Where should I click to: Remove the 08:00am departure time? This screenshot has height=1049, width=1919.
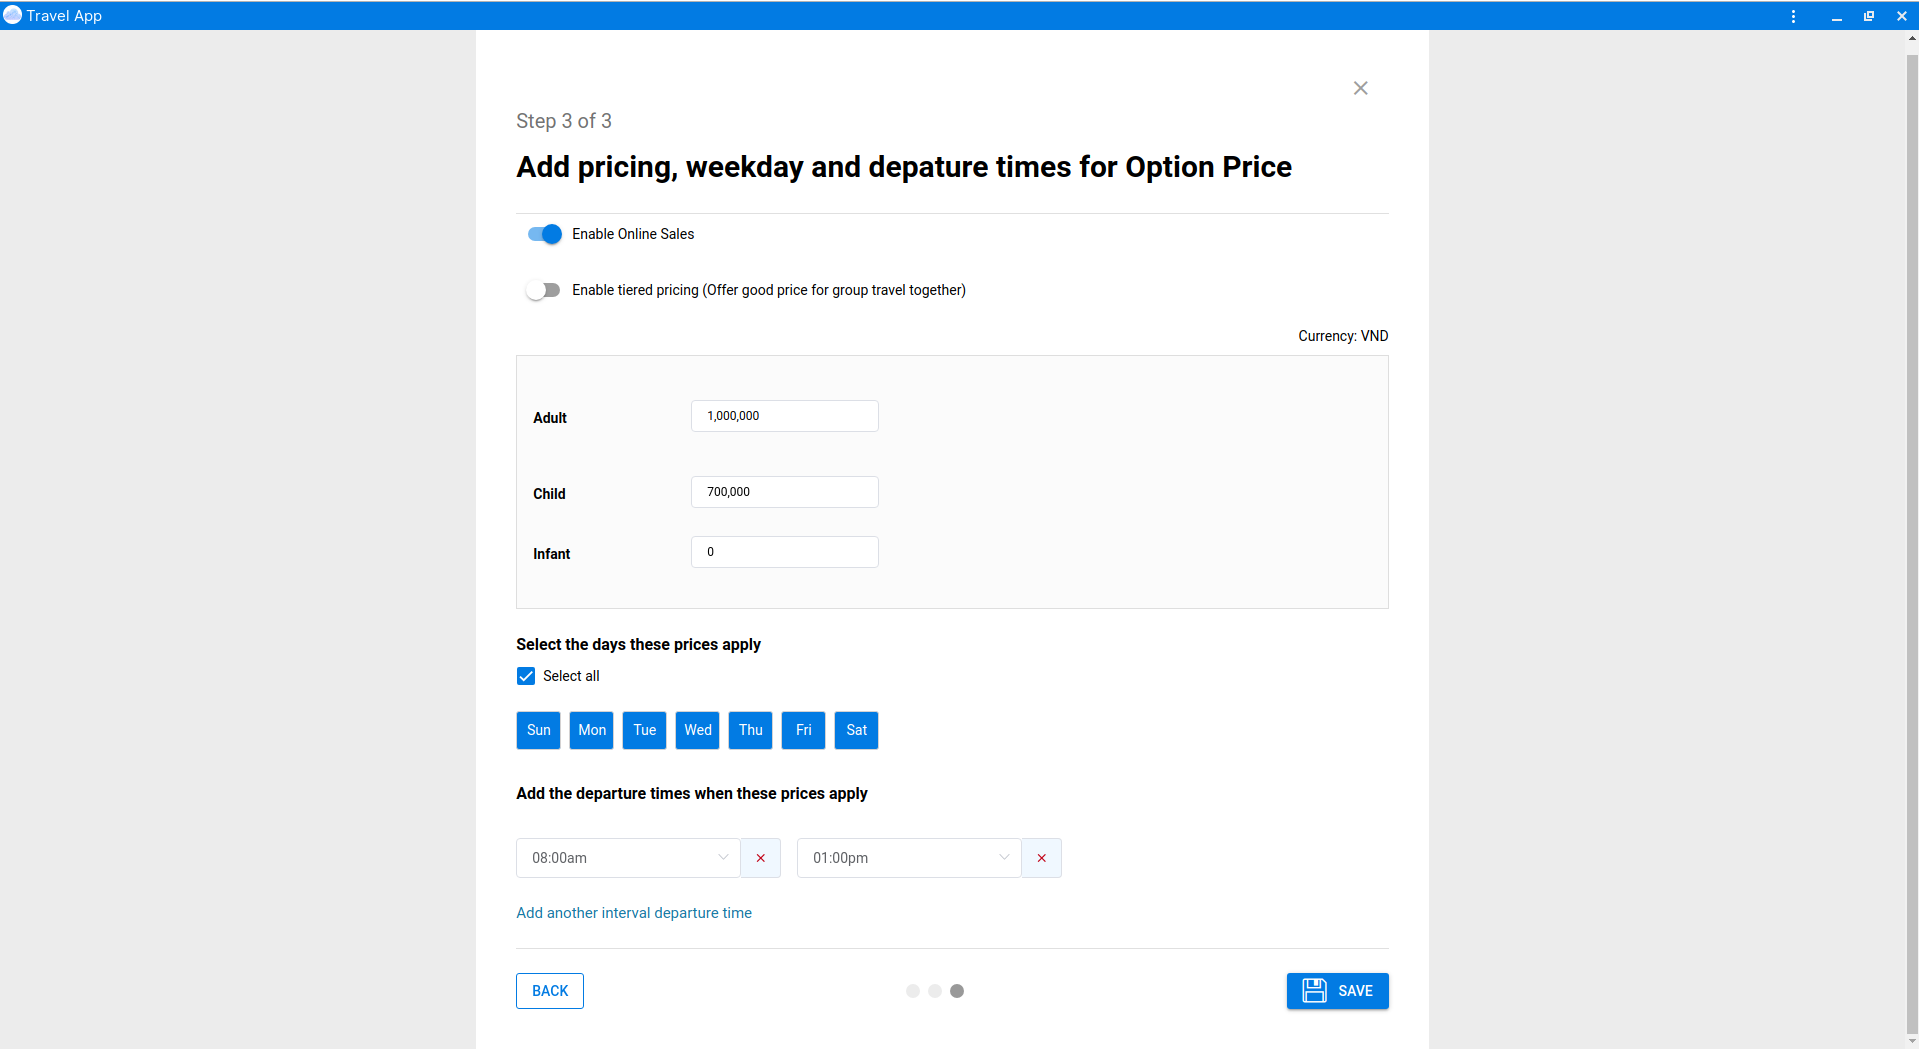pyautogui.click(x=760, y=858)
